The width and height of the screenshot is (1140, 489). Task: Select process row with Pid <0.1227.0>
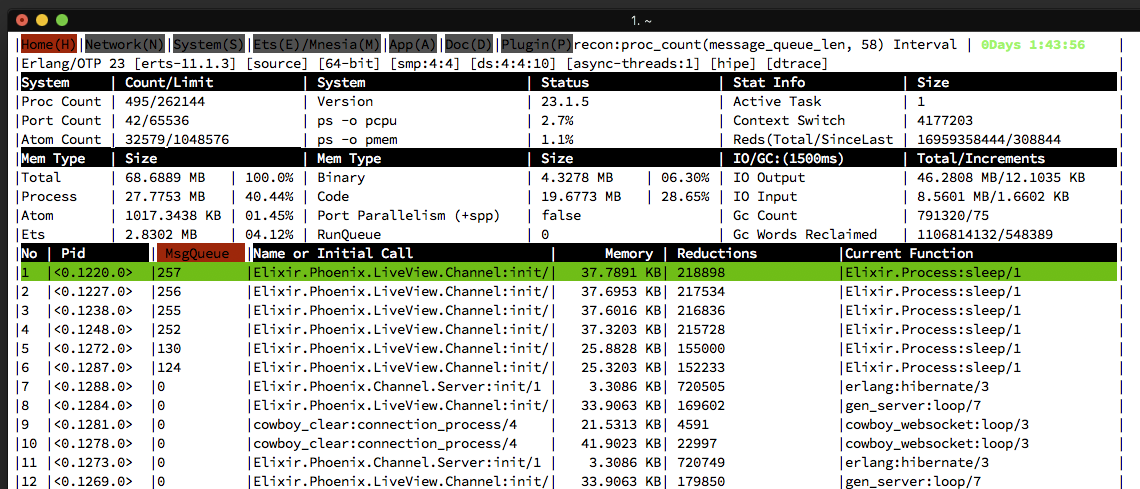pyautogui.click(x=570, y=291)
